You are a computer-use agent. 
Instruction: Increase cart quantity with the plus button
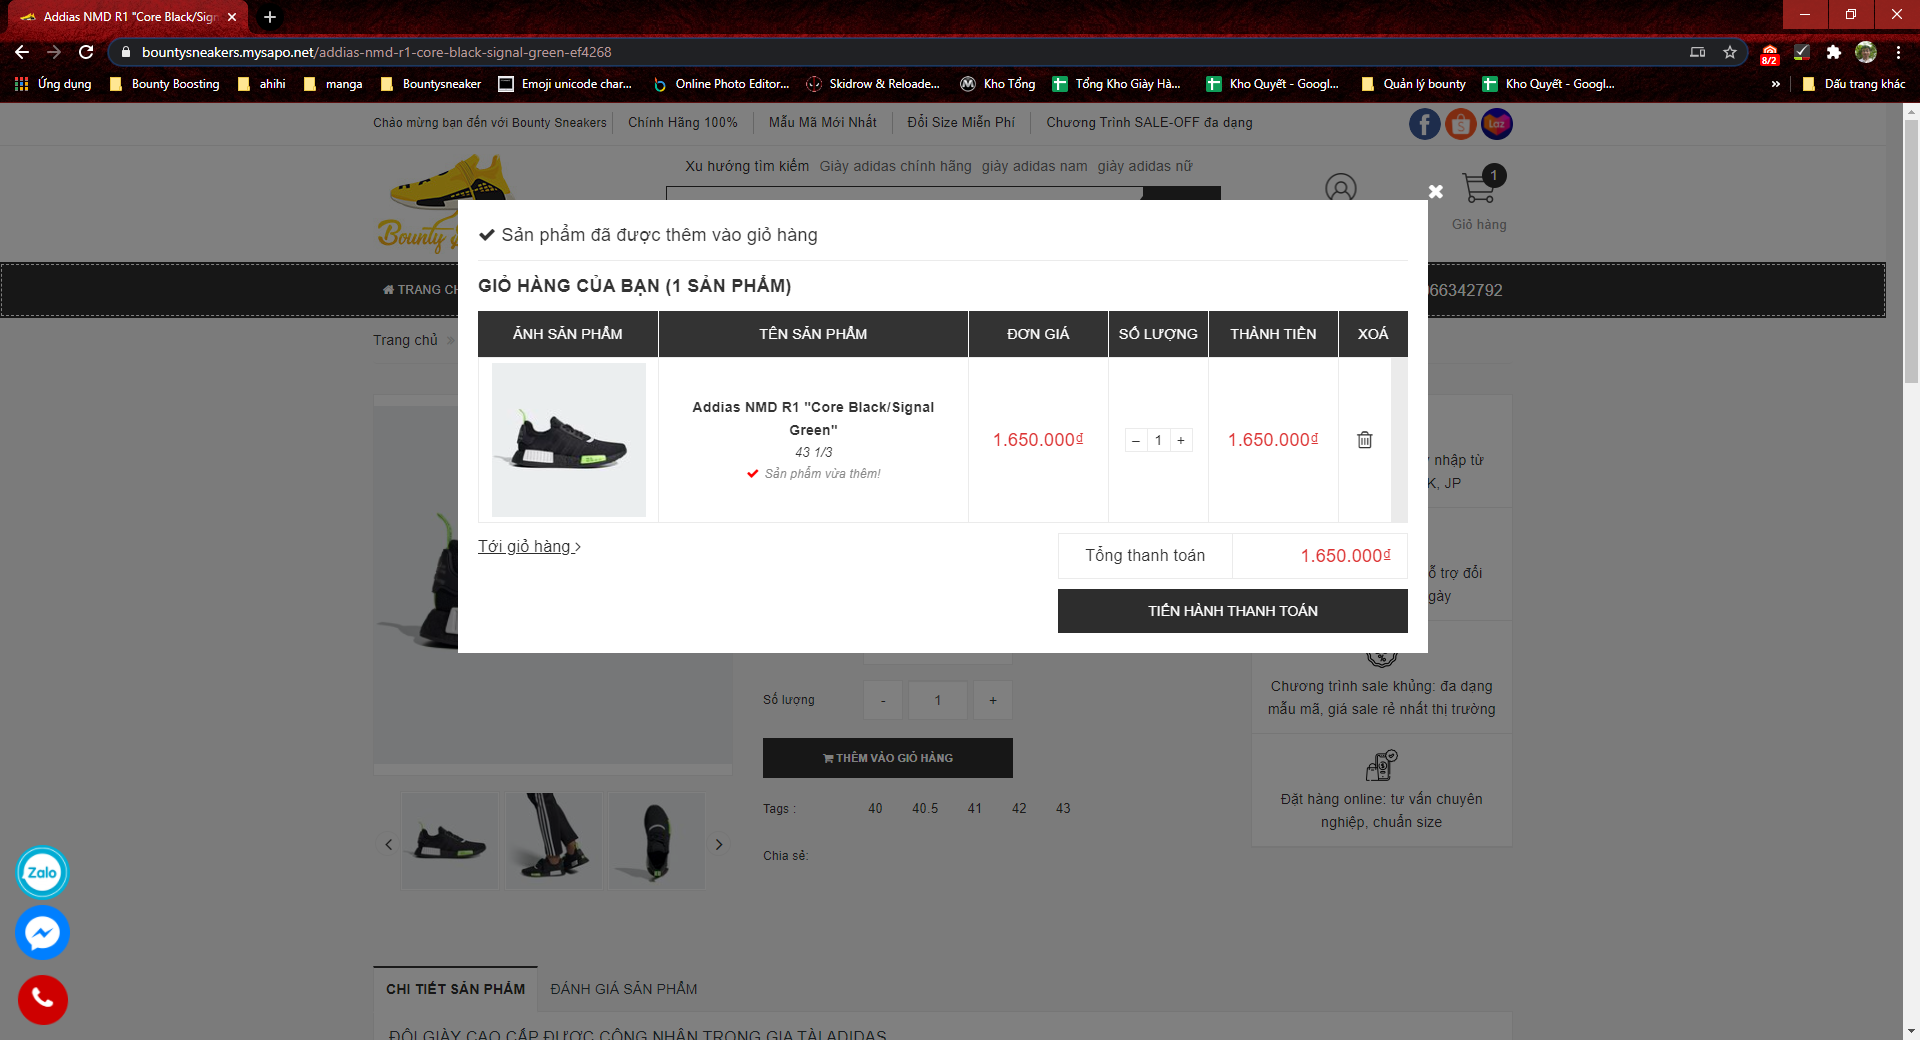[x=1181, y=440]
